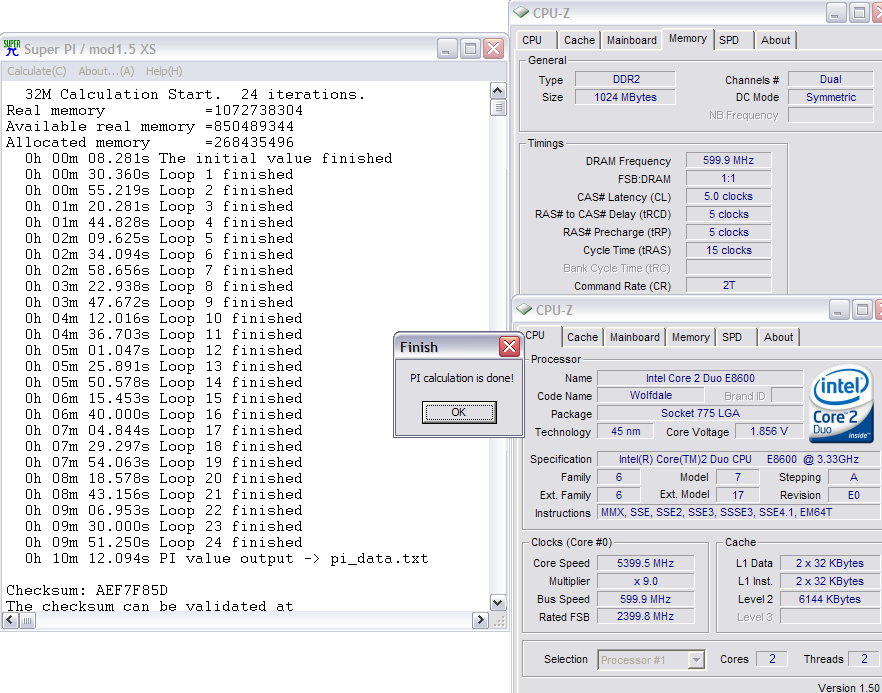Open About tab in upper CPU-Z window
Image resolution: width=882 pixels, height=693 pixels.
click(776, 40)
